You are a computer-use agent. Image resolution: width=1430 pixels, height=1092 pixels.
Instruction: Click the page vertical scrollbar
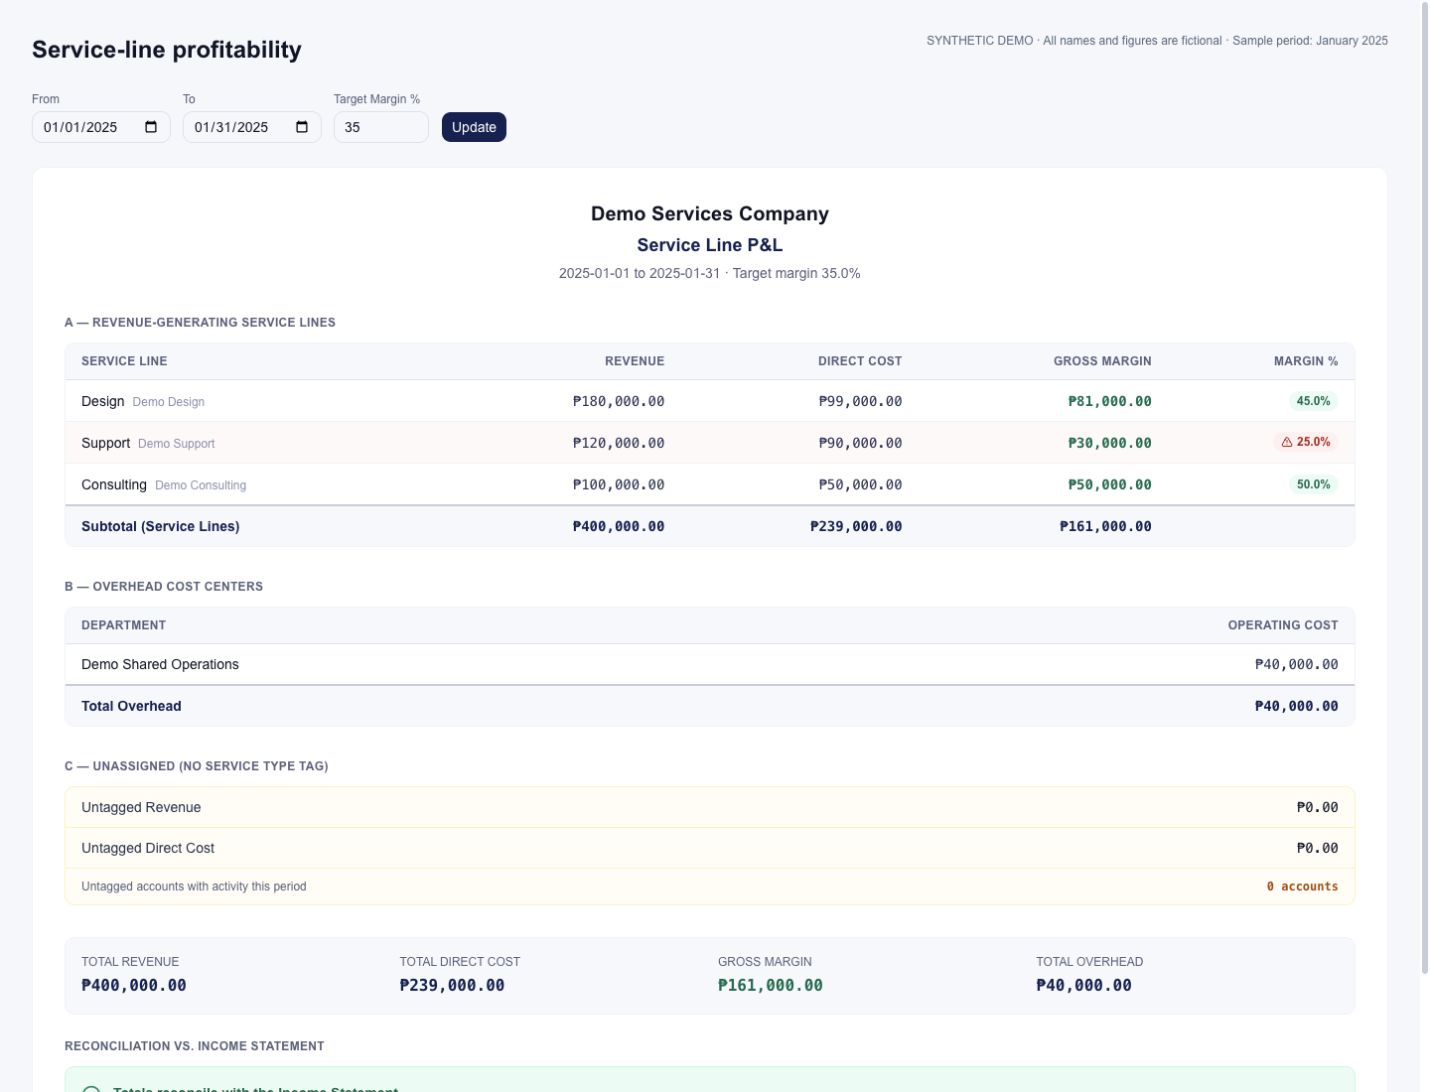[x=1425, y=490]
